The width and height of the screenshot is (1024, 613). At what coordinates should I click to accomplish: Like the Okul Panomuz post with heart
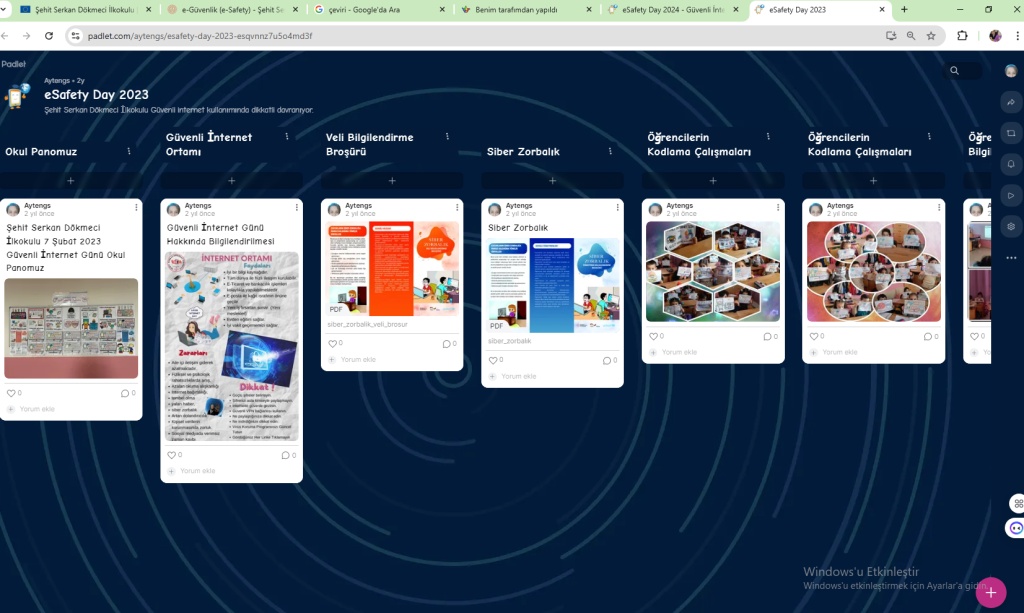(x=11, y=393)
